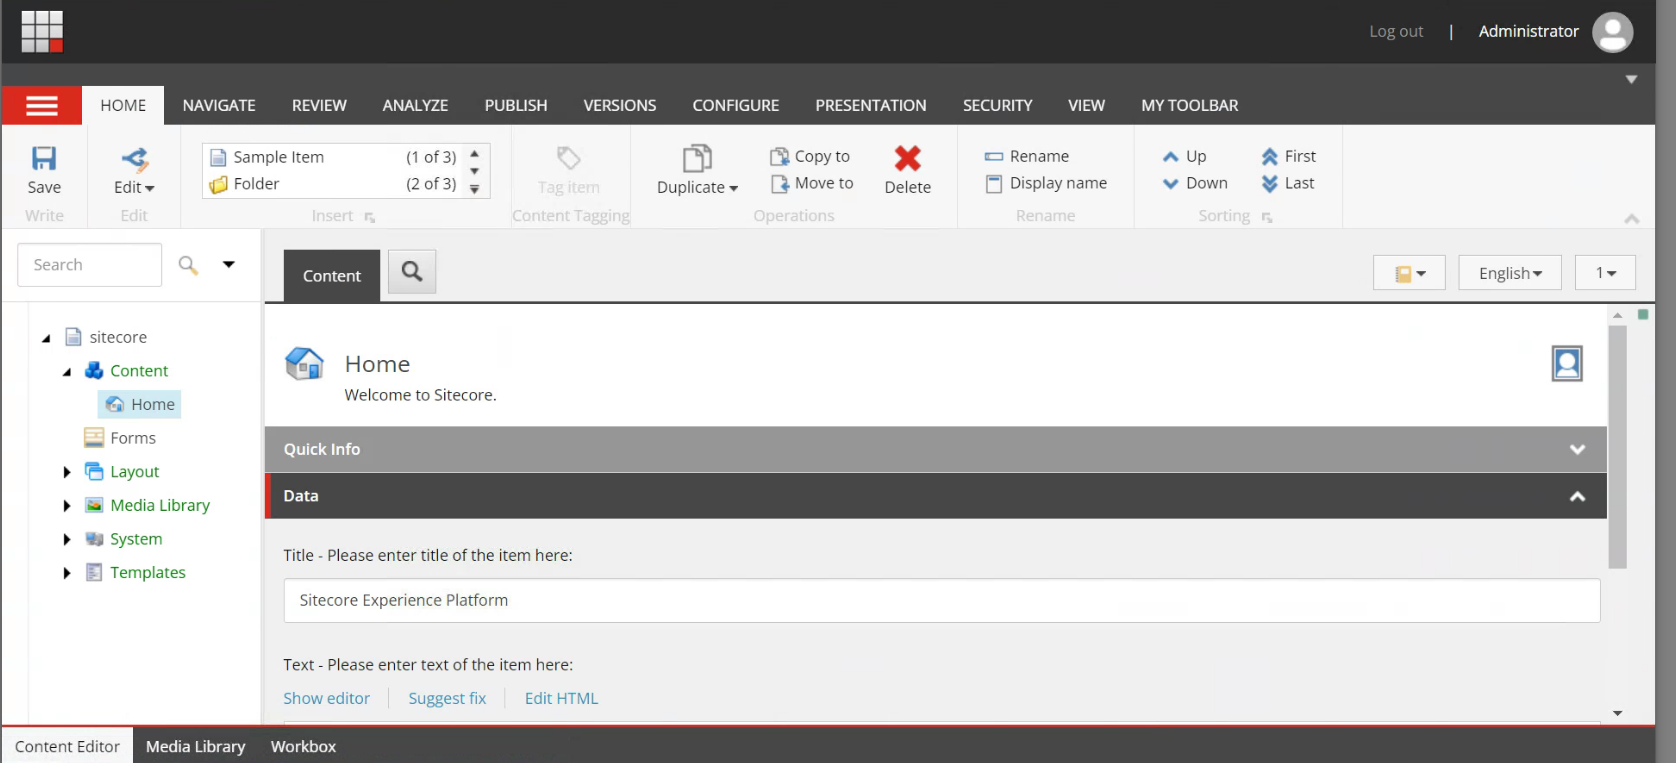Open the search tab beside Content
This screenshot has width=1676, height=763.
(412, 271)
